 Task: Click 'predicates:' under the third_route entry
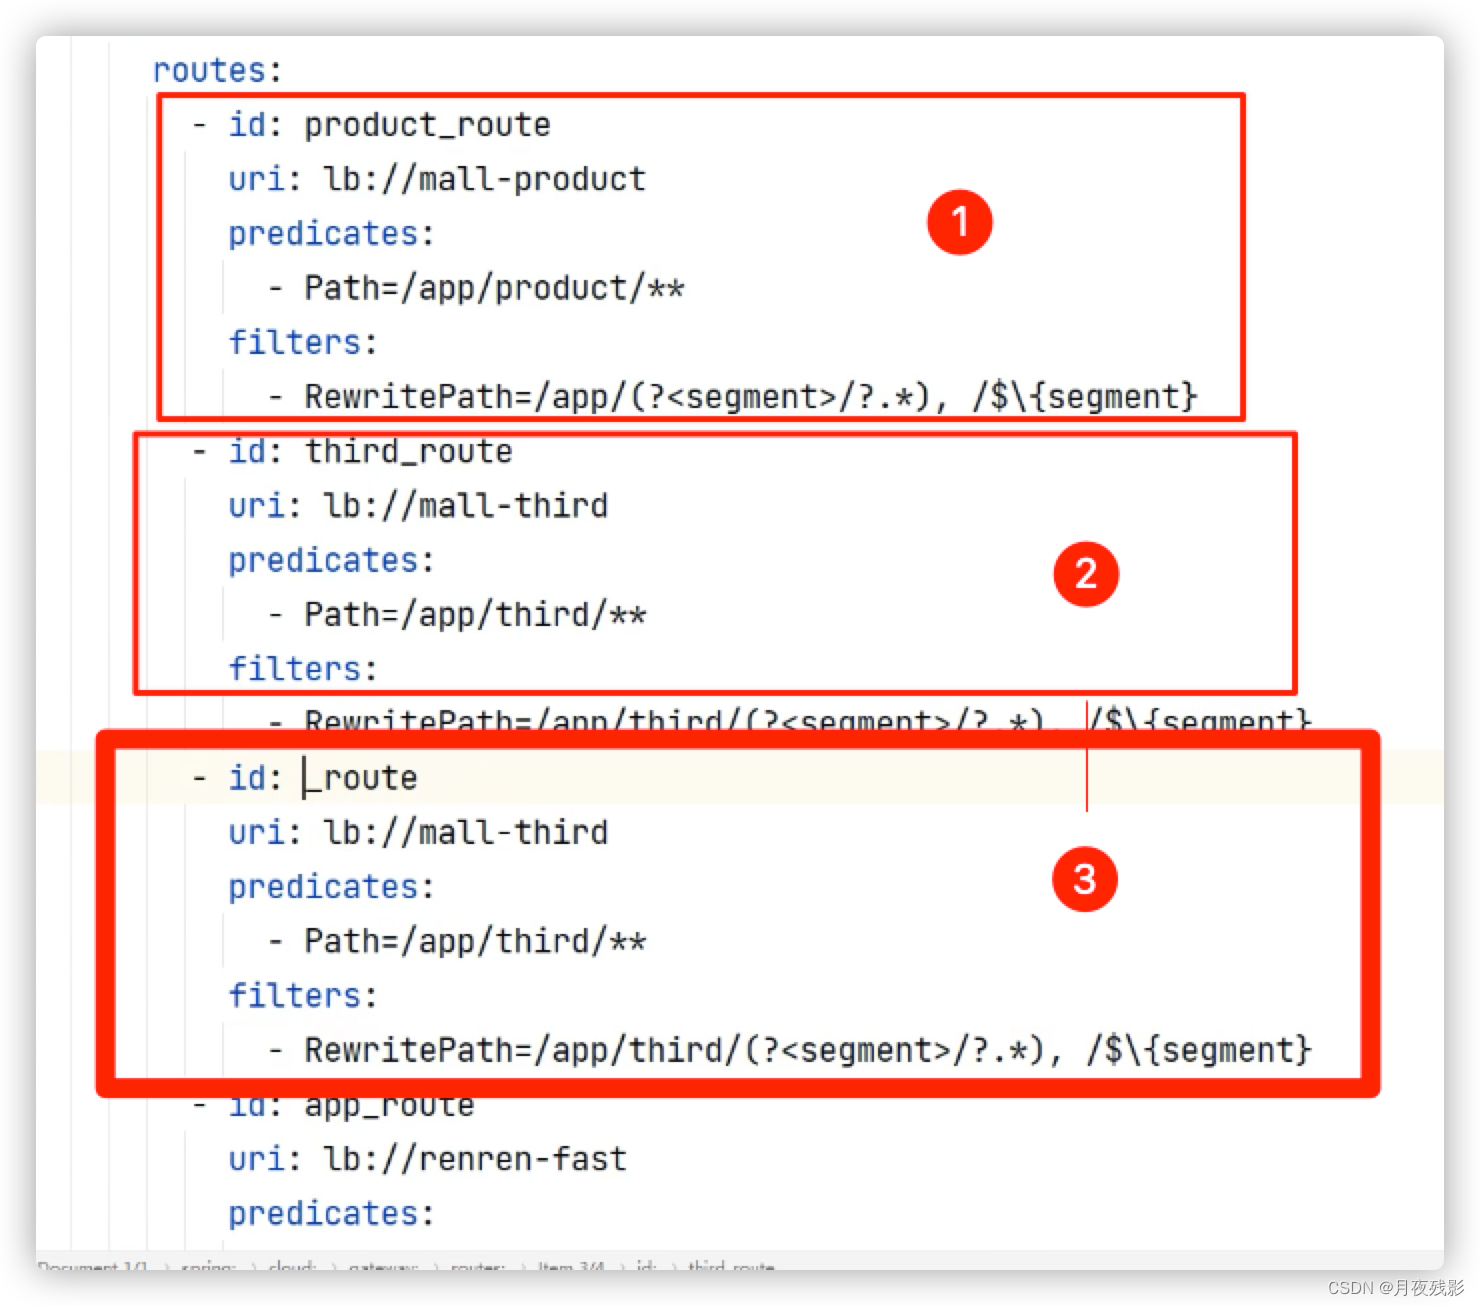[331, 560]
